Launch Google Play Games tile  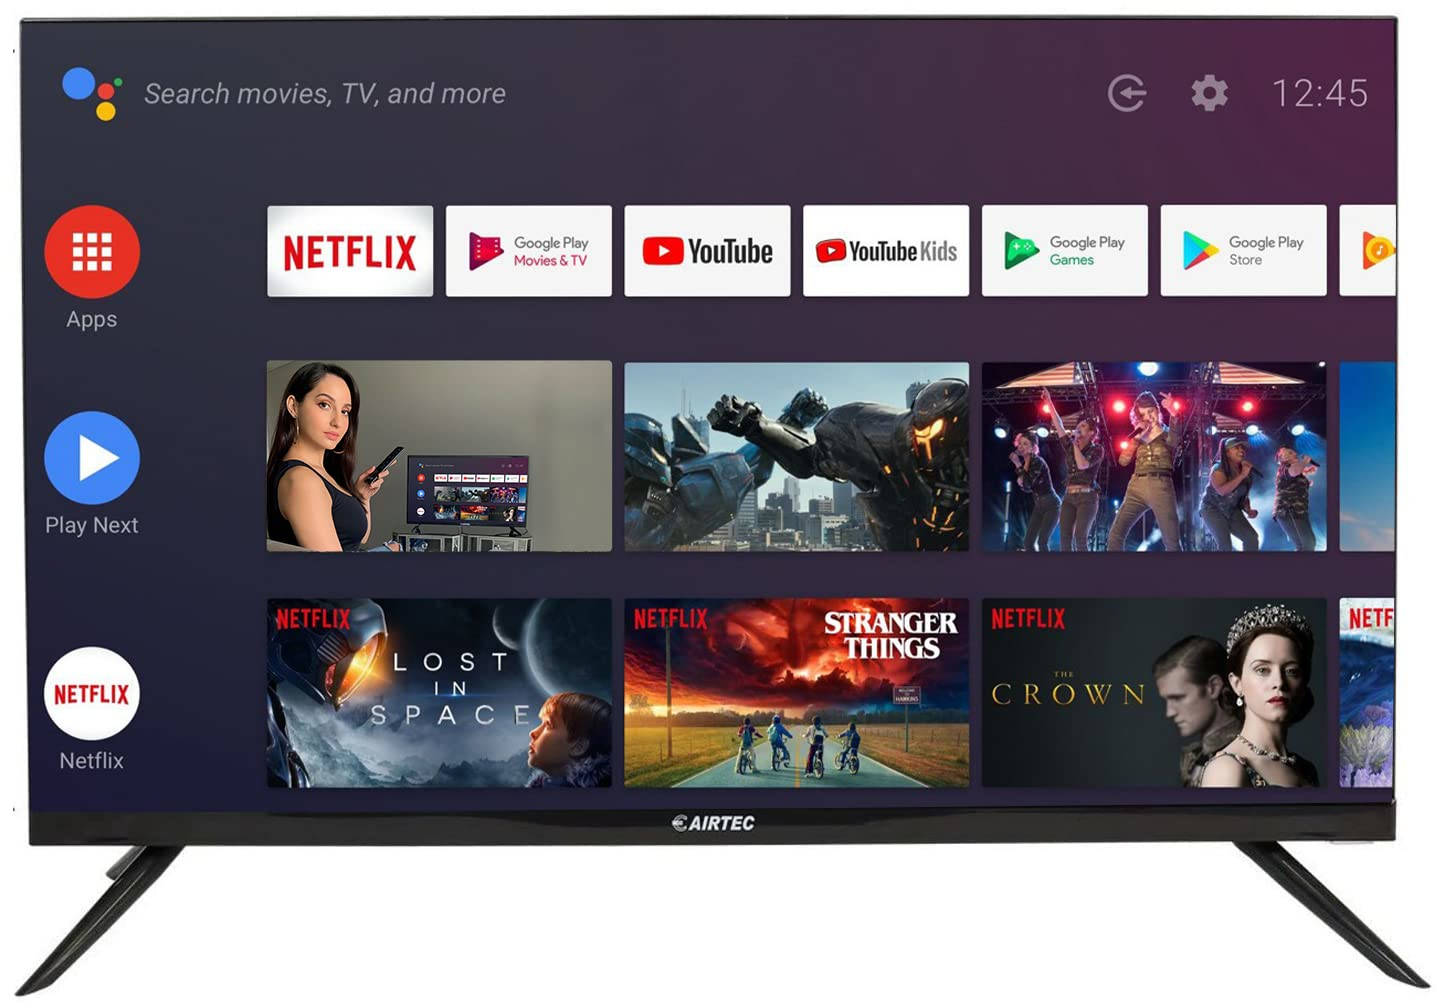(x=1065, y=251)
